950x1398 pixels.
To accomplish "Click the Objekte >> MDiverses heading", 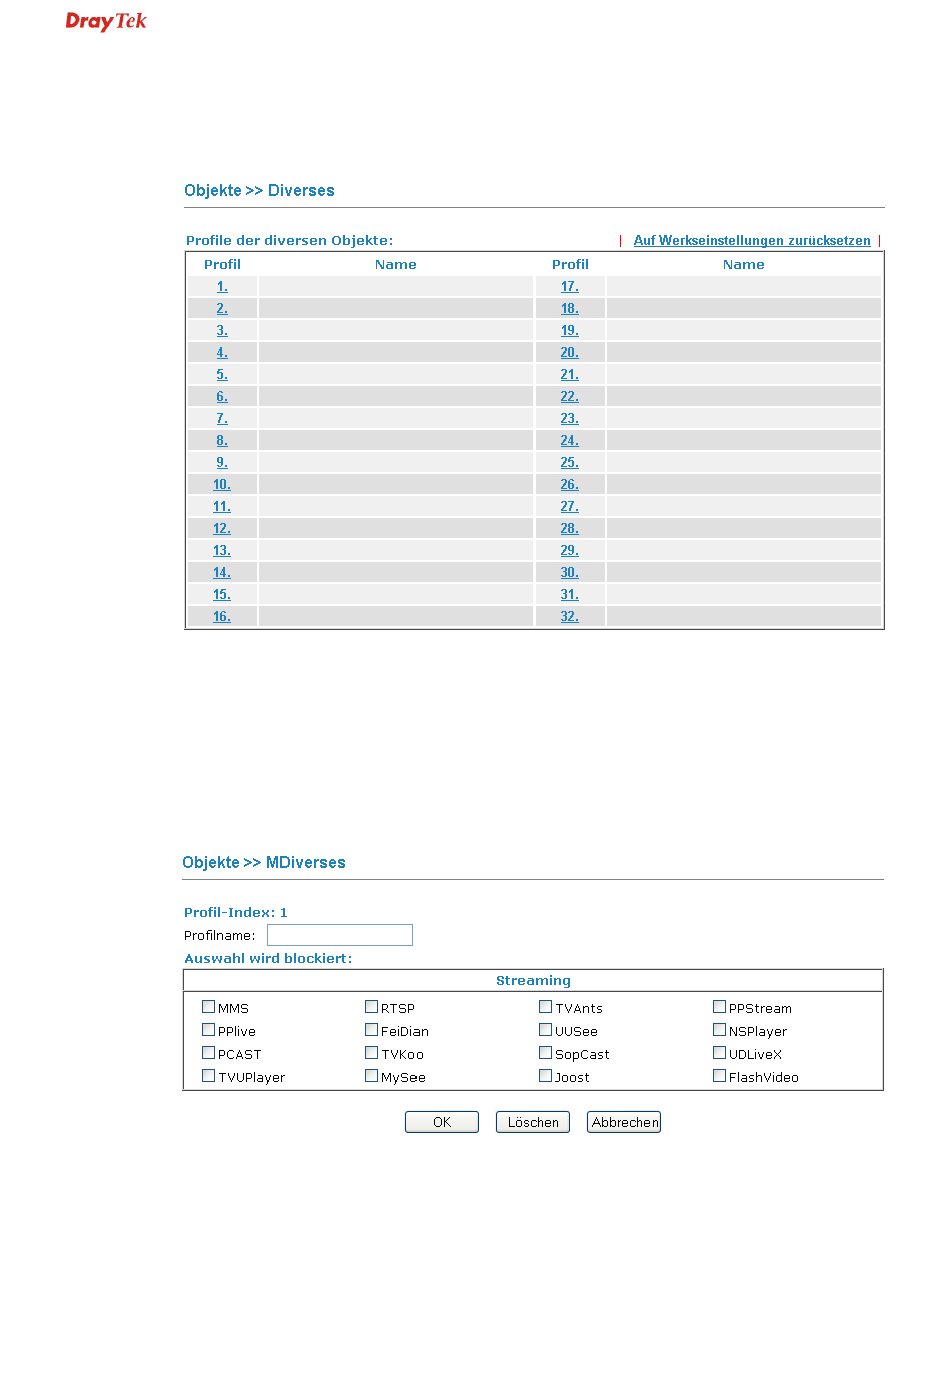I will point(264,863).
